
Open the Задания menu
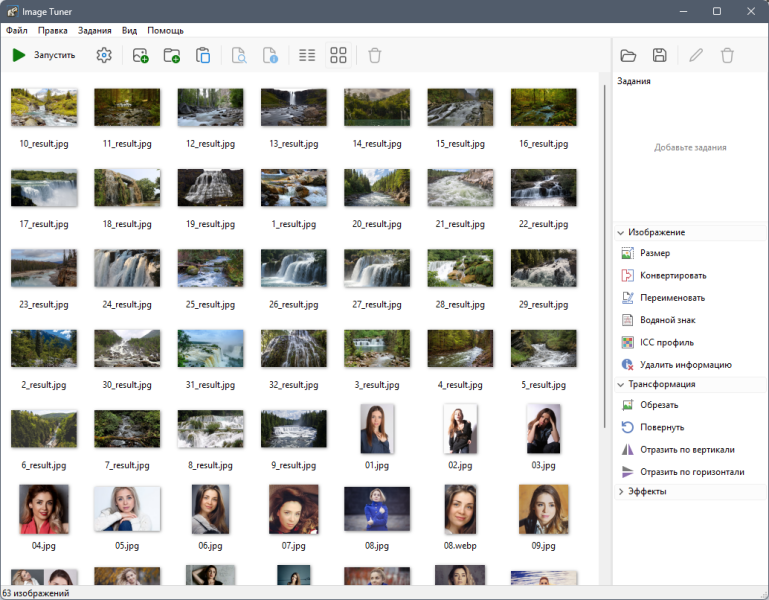point(95,30)
